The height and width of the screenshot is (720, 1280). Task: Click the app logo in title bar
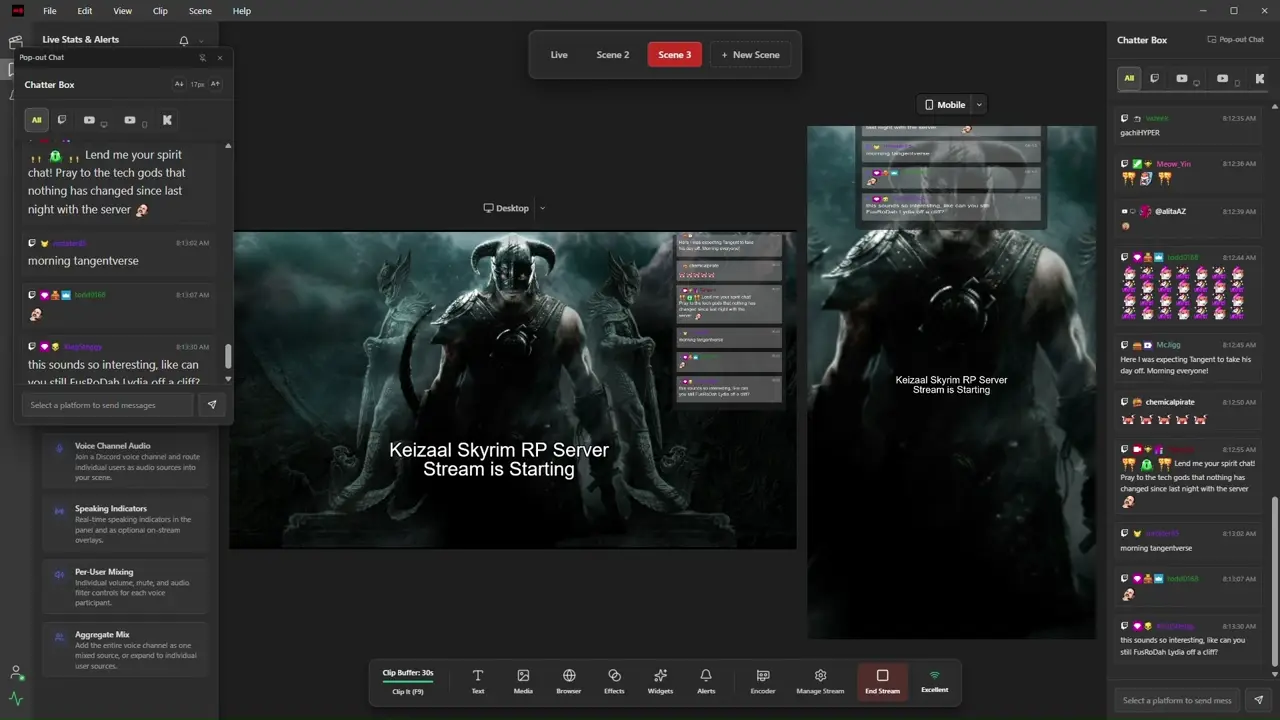(16, 11)
